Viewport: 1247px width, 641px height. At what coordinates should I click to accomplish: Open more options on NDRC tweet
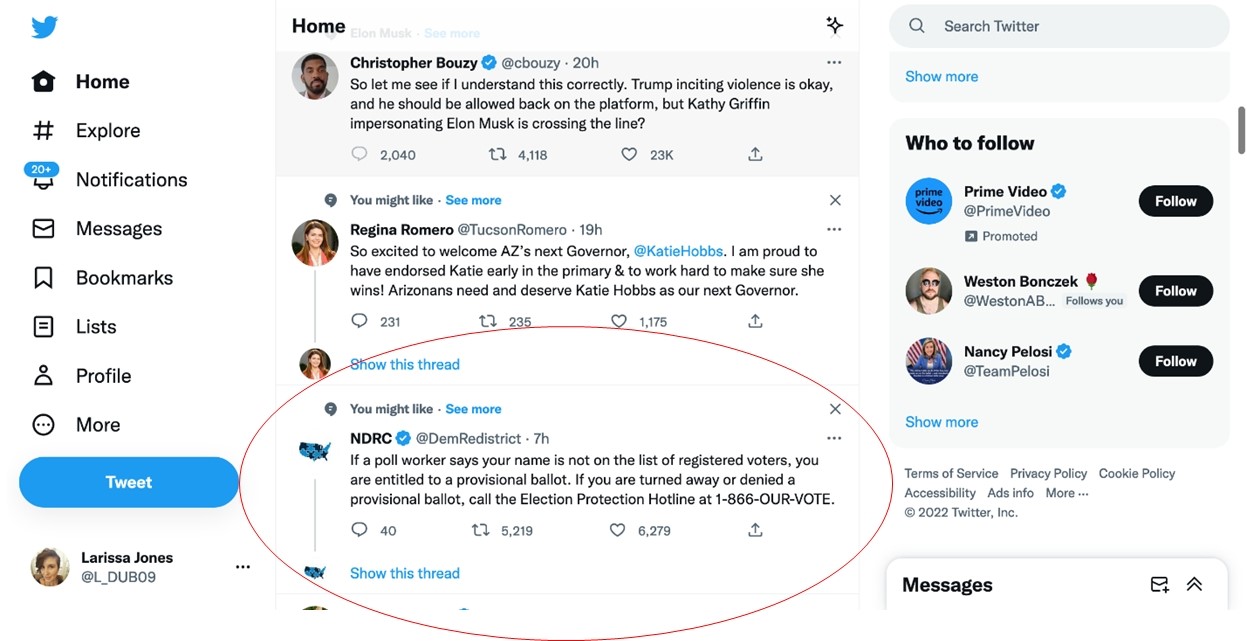coord(834,438)
